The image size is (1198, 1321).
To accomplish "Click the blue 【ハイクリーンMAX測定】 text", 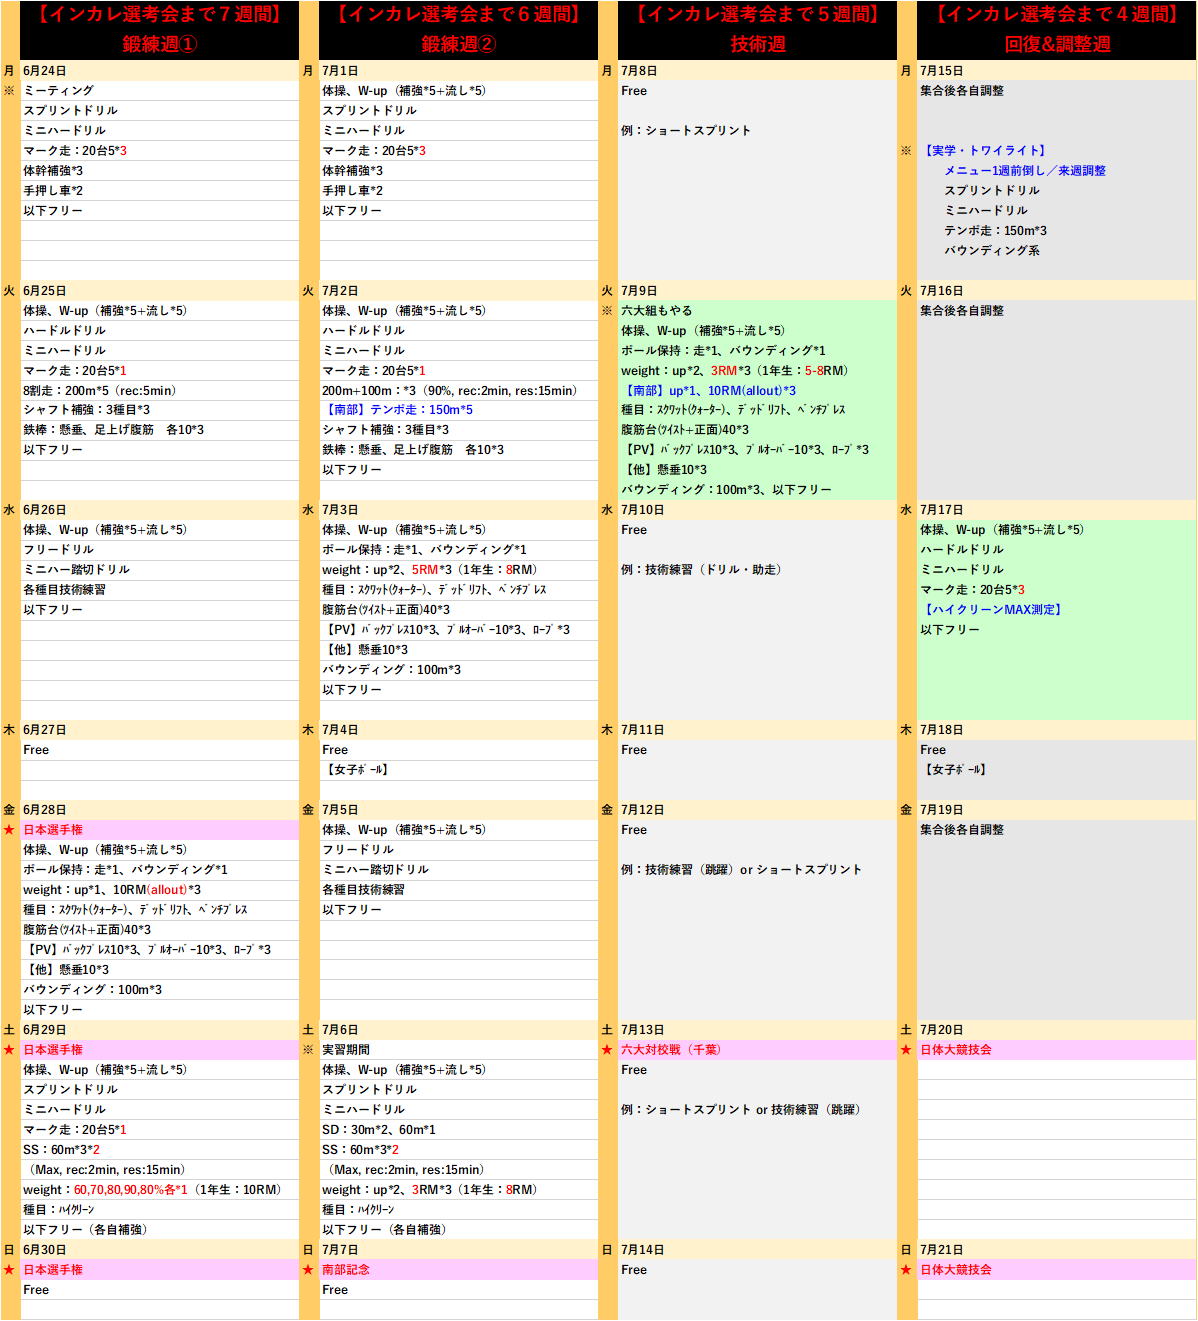I will pyautogui.click(x=991, y=610).
